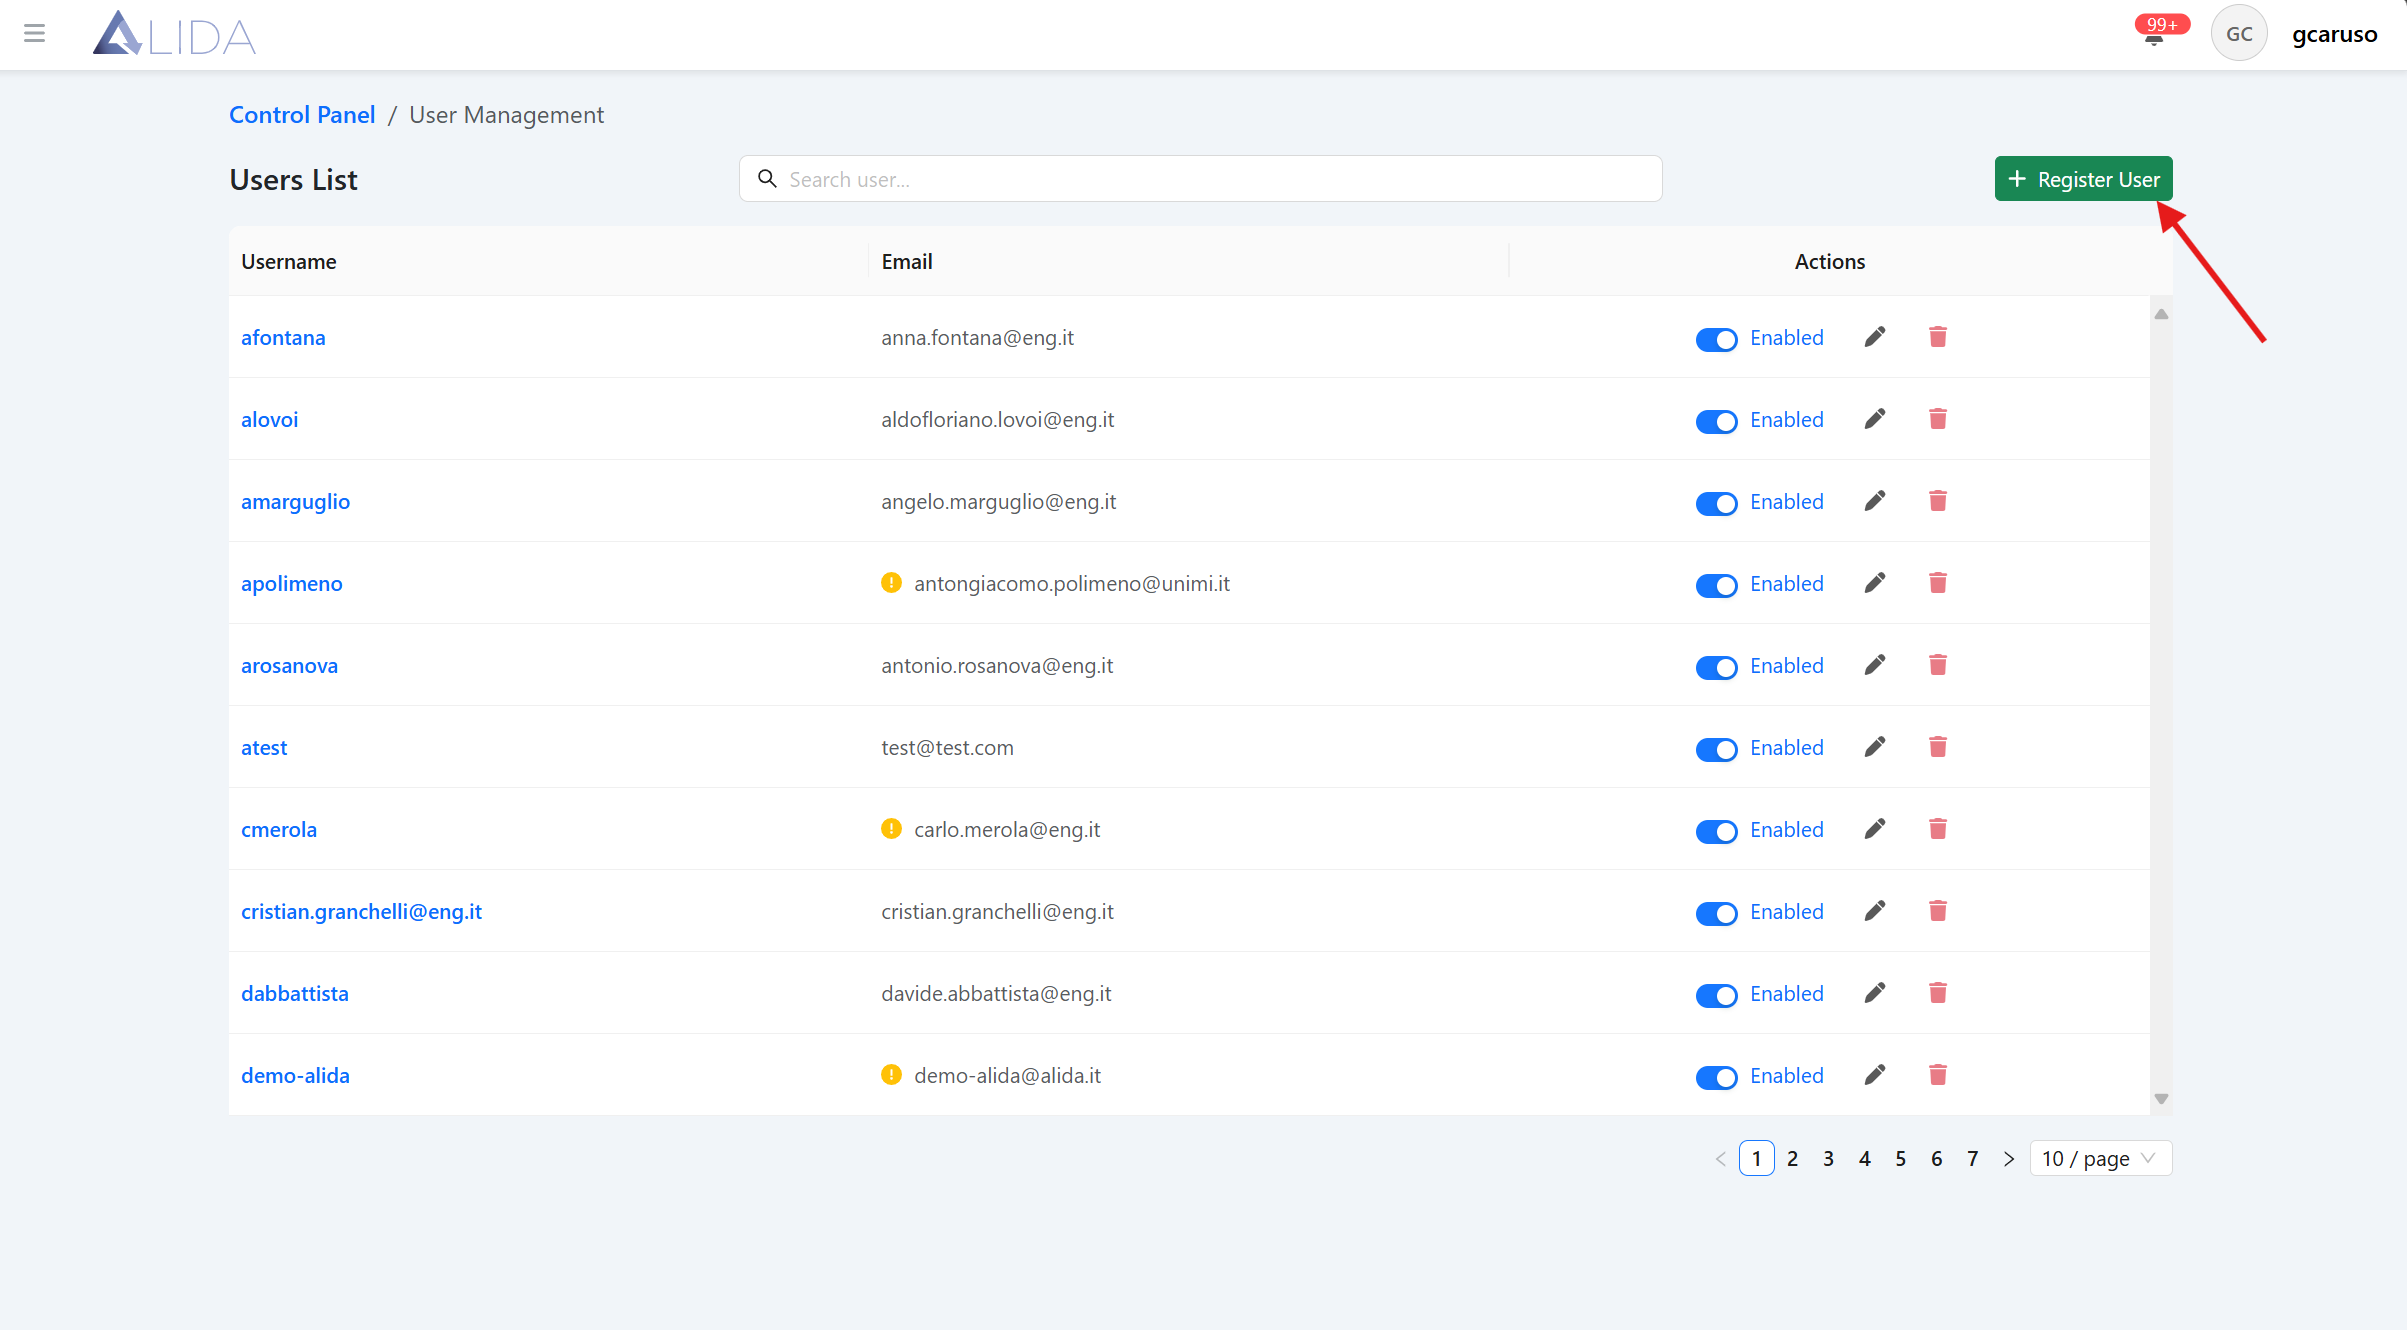Screen dimensions: 2407x1330
Task: Click warning icon beside demo-alida@alida.it
Action: 891,1075
